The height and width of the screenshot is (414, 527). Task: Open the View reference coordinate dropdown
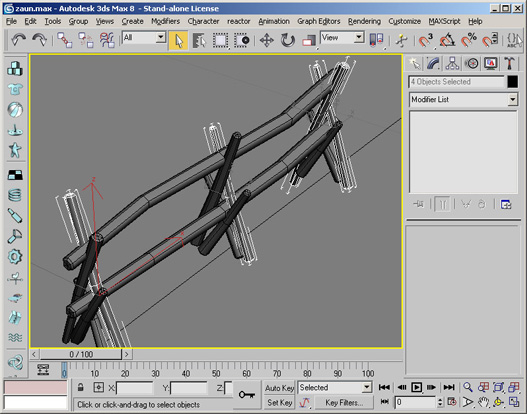click(x=342, y=37)
